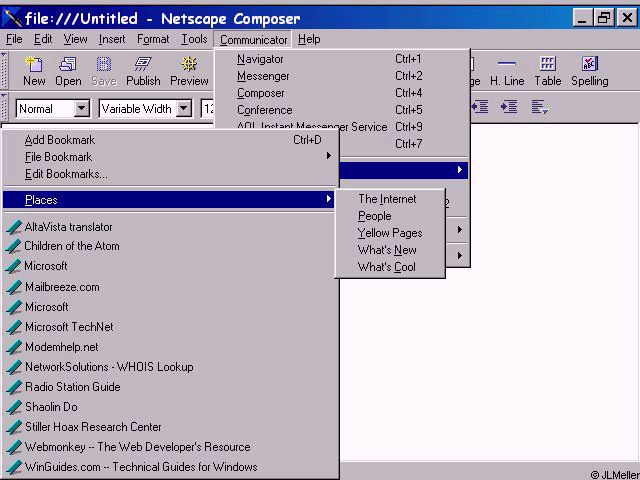640x480 pixels.
Task: Open the File menu
Action: click(14, 39)
